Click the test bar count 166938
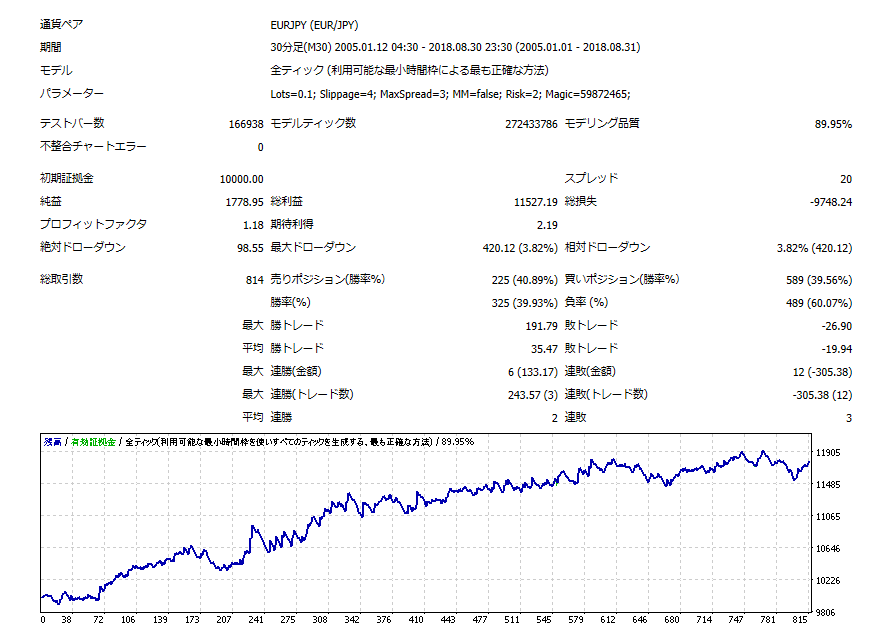 (x=246, y=124)
